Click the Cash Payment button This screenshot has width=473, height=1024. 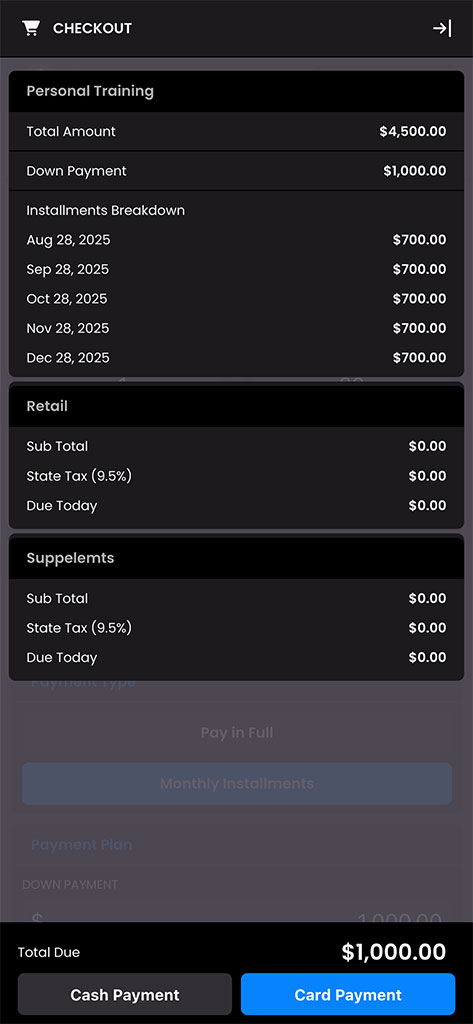[x=125, y=995]
